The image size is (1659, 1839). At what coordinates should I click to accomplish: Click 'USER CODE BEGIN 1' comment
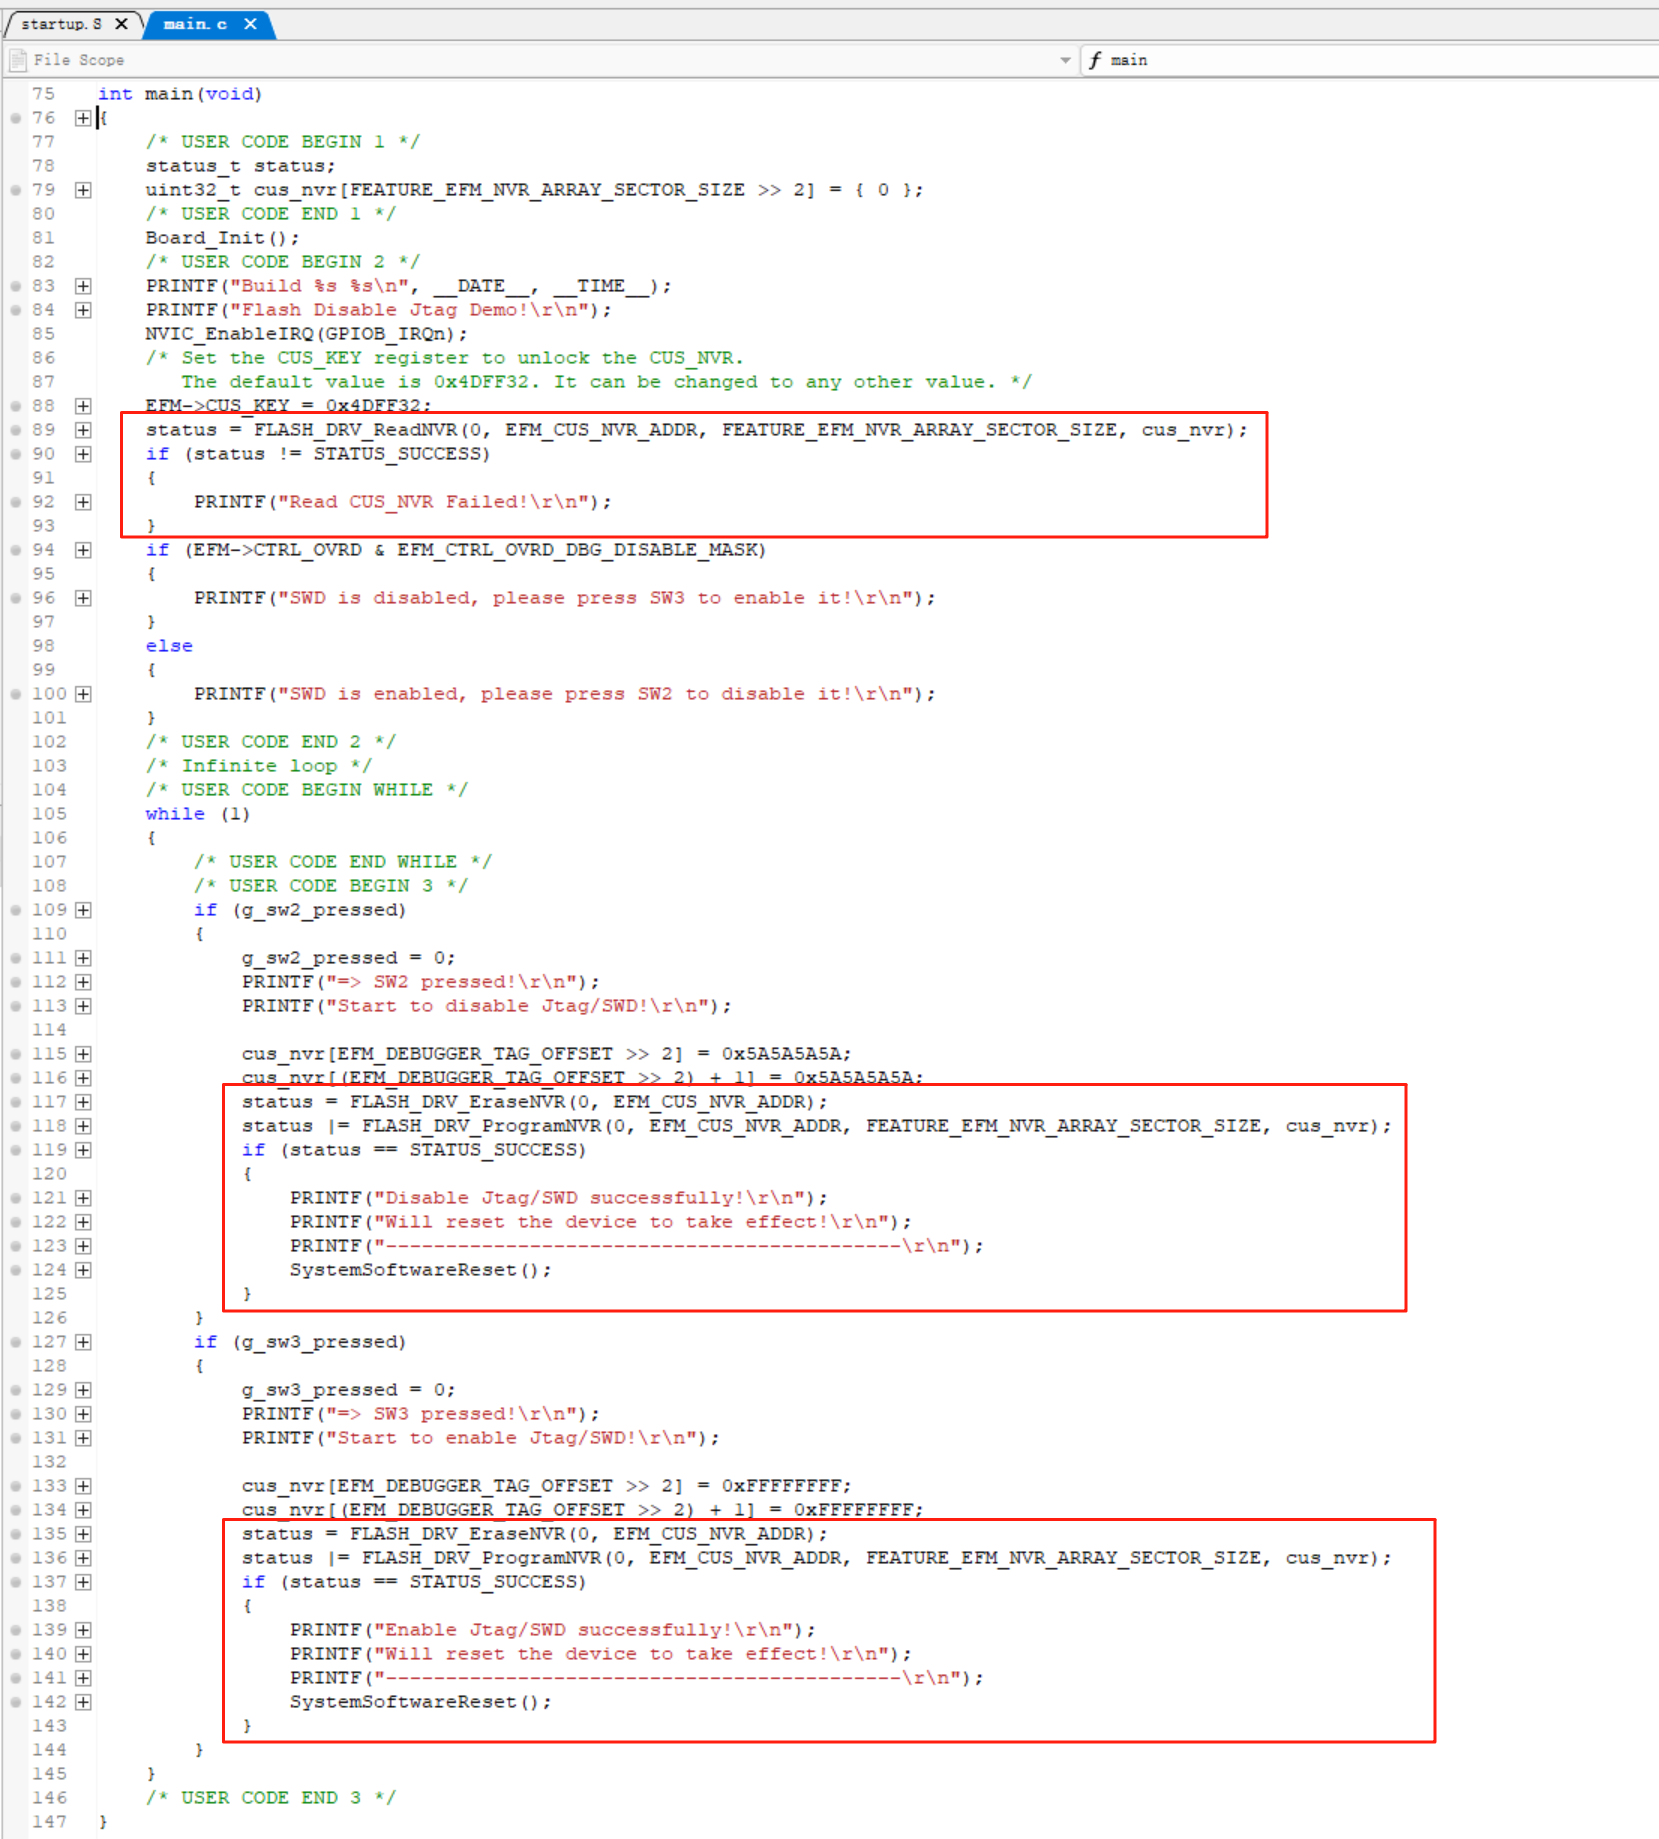pyautogui.click(x=283, y=142)
